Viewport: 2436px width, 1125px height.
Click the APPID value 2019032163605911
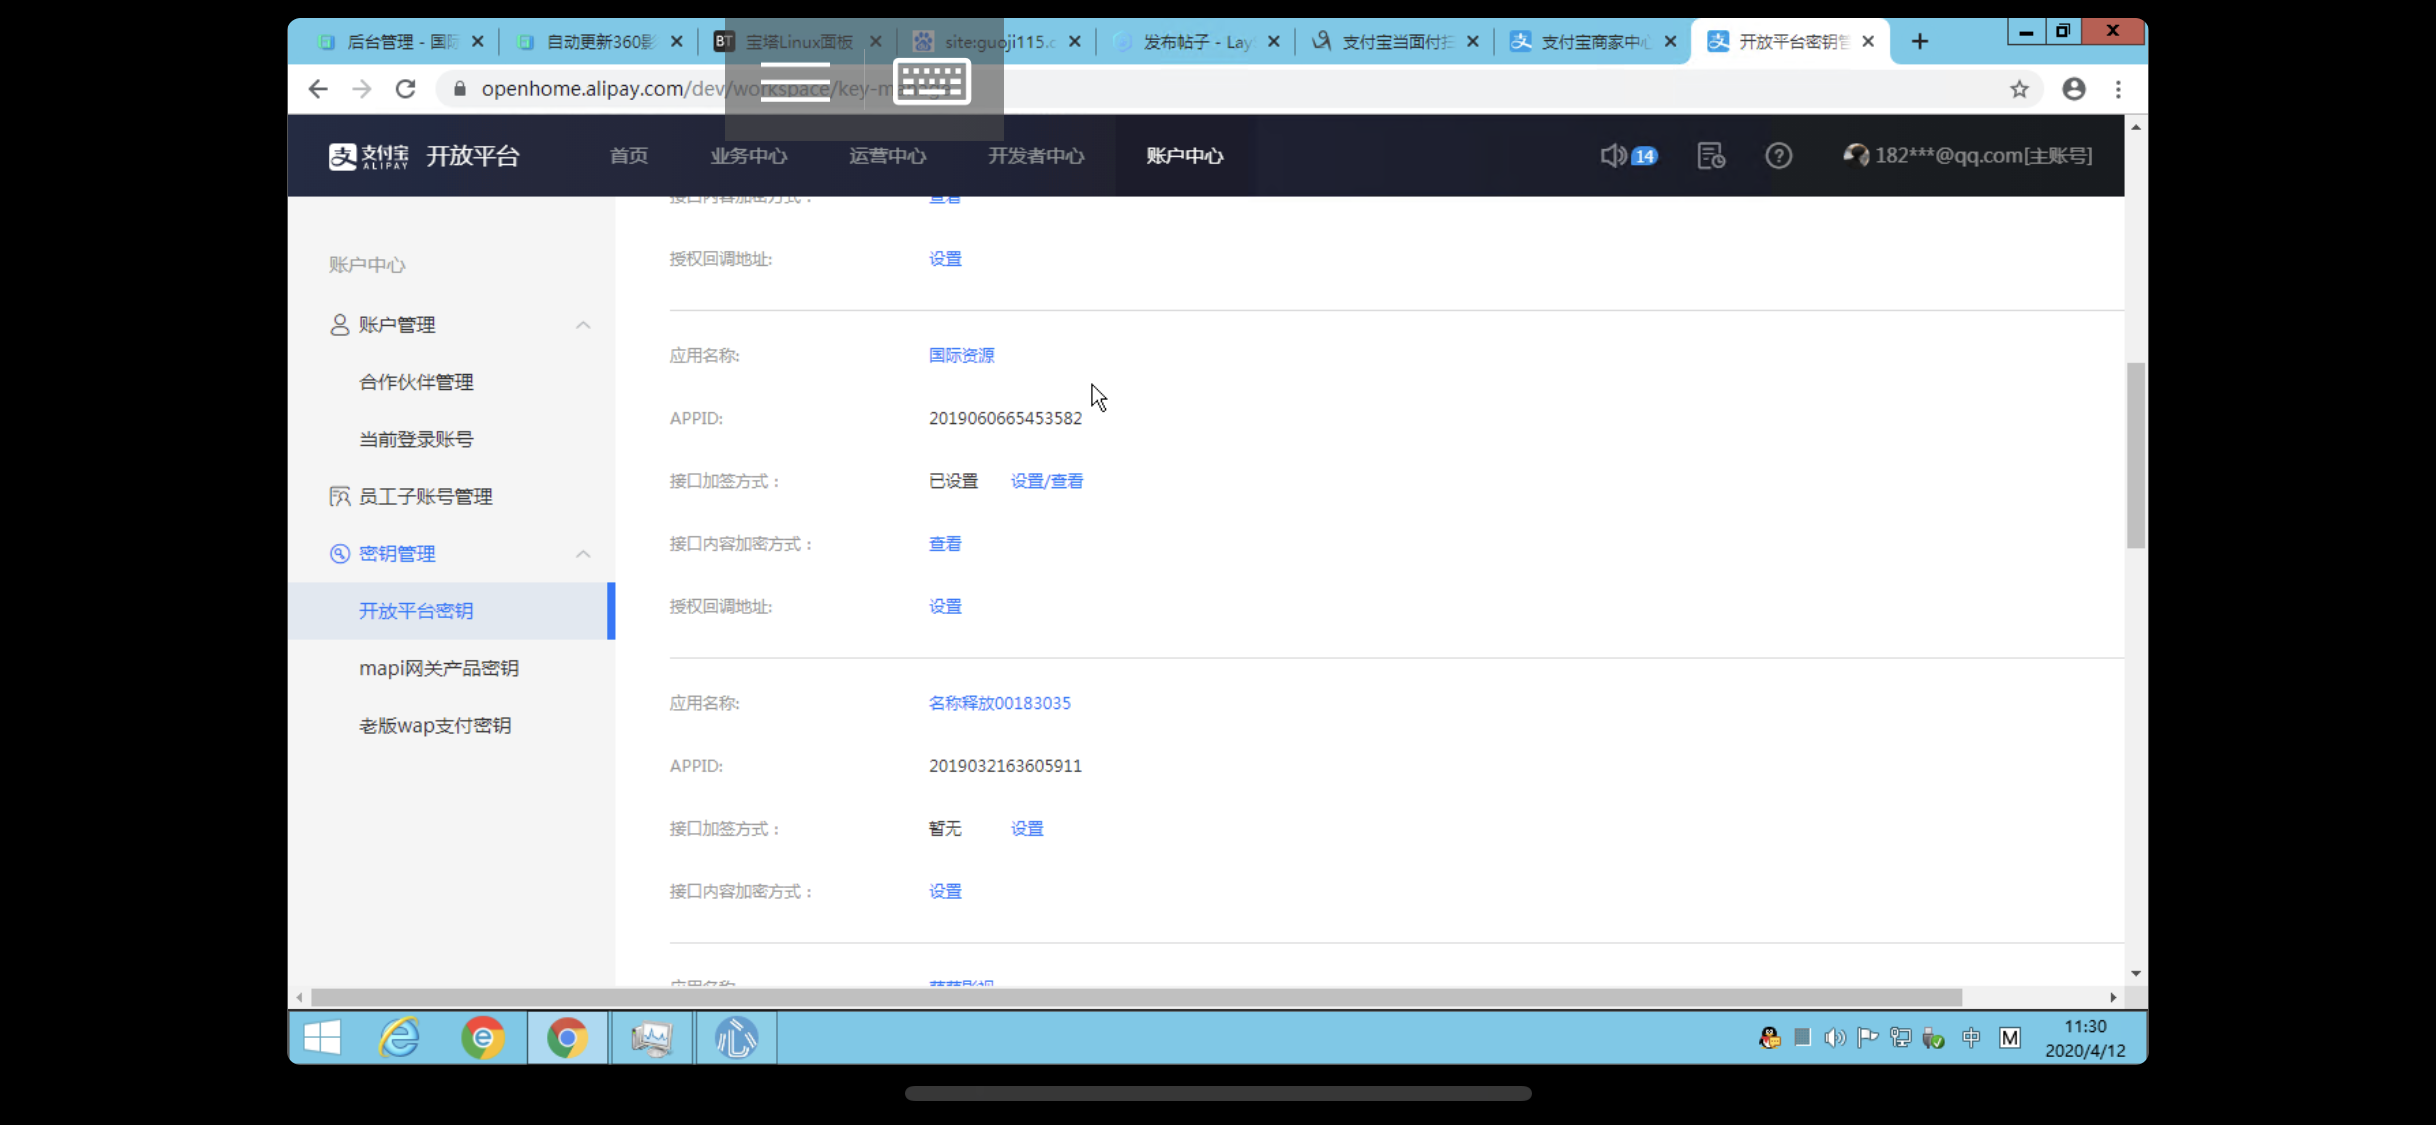pyautogui.click(x=1005, y=766)
